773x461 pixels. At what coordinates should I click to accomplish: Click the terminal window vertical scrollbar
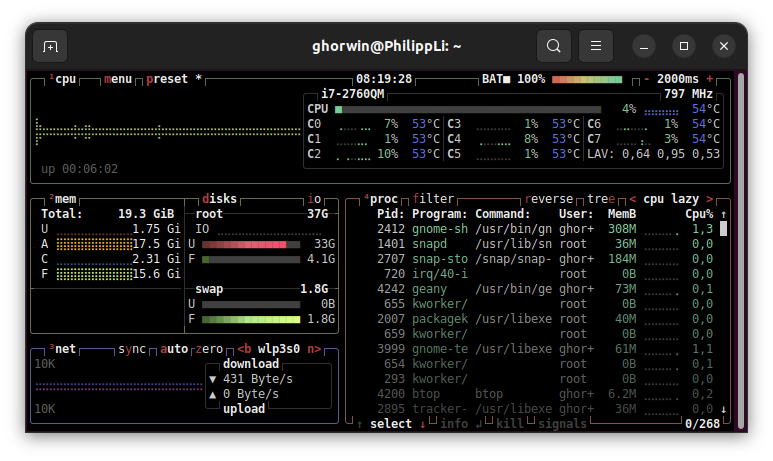coord(741,250)
